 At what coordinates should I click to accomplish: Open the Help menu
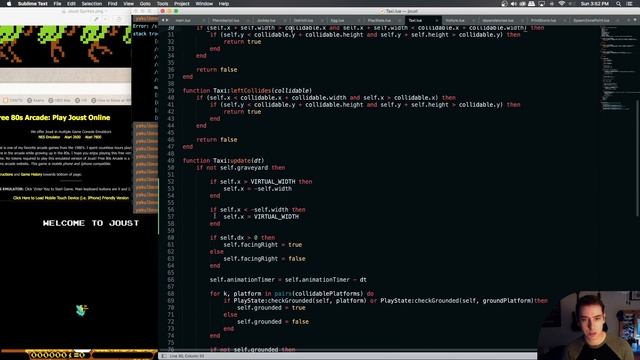224,4
